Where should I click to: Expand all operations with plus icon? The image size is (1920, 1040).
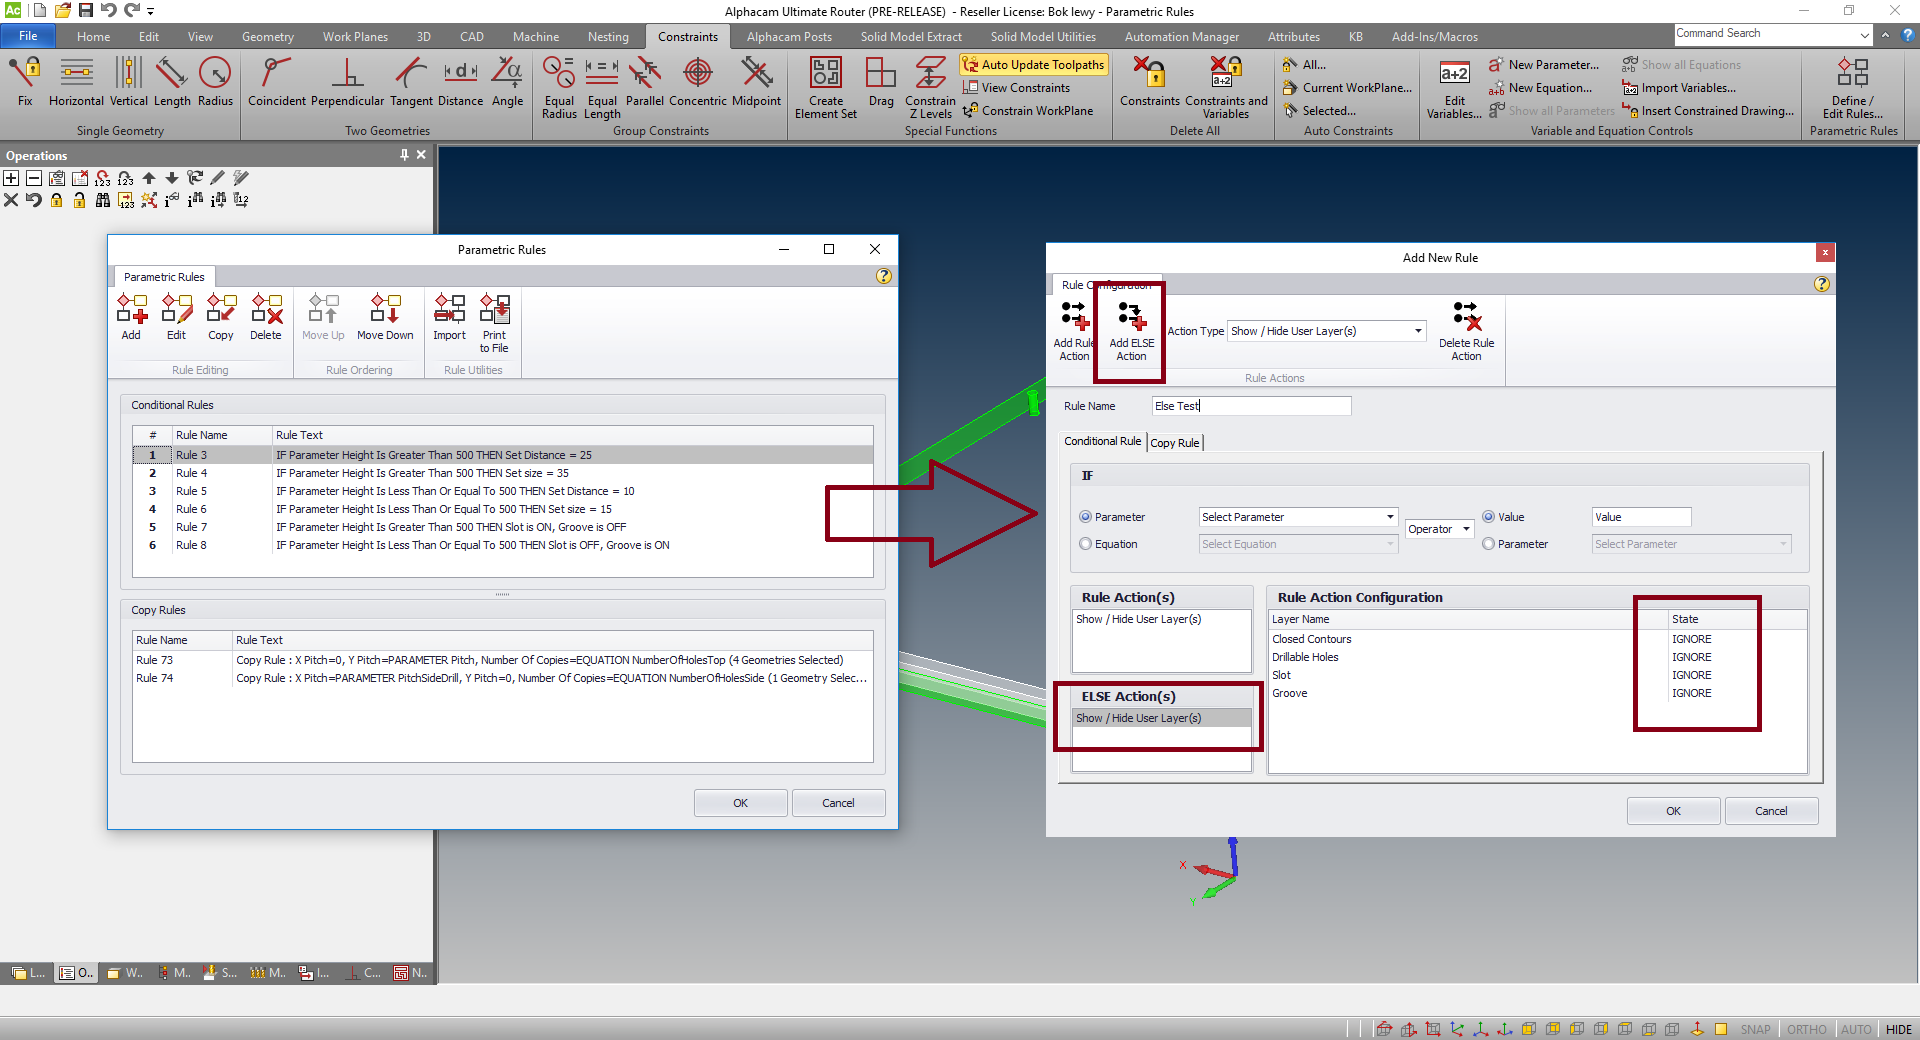click(x=11, y=178)
